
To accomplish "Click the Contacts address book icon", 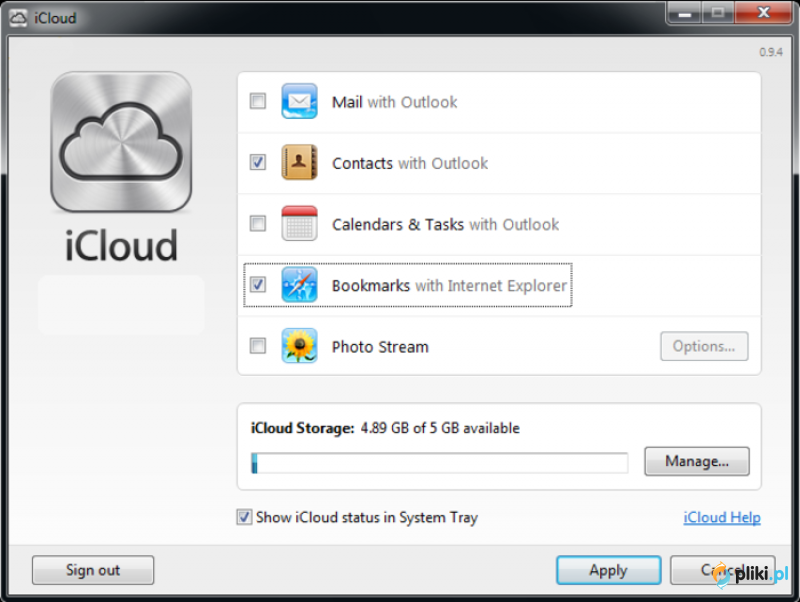I will (299, 162).
